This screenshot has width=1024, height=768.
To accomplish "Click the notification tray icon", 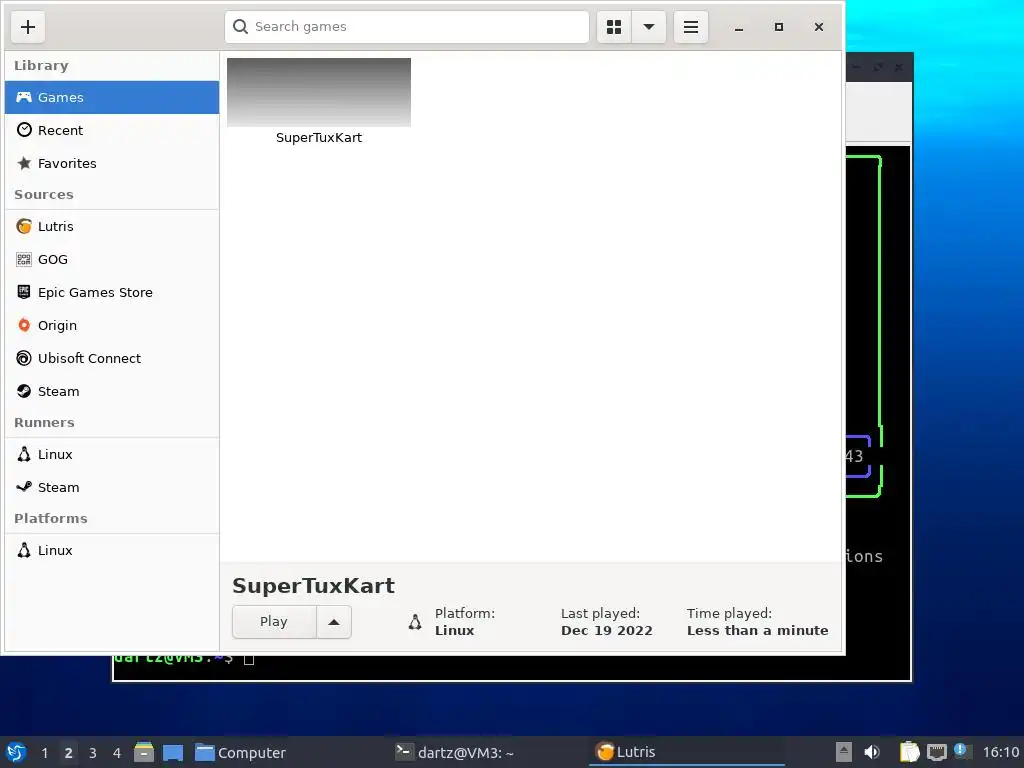I will point(962,751).
